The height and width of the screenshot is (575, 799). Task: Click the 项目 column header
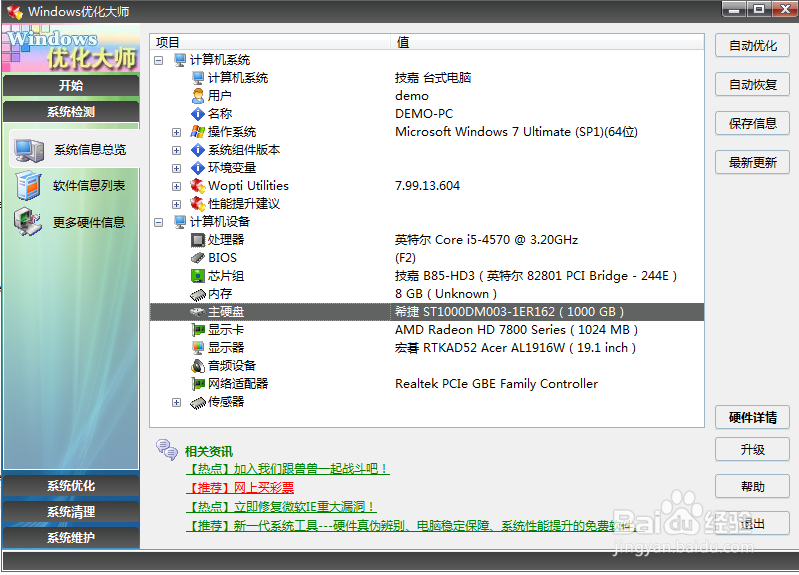[270, 42]
